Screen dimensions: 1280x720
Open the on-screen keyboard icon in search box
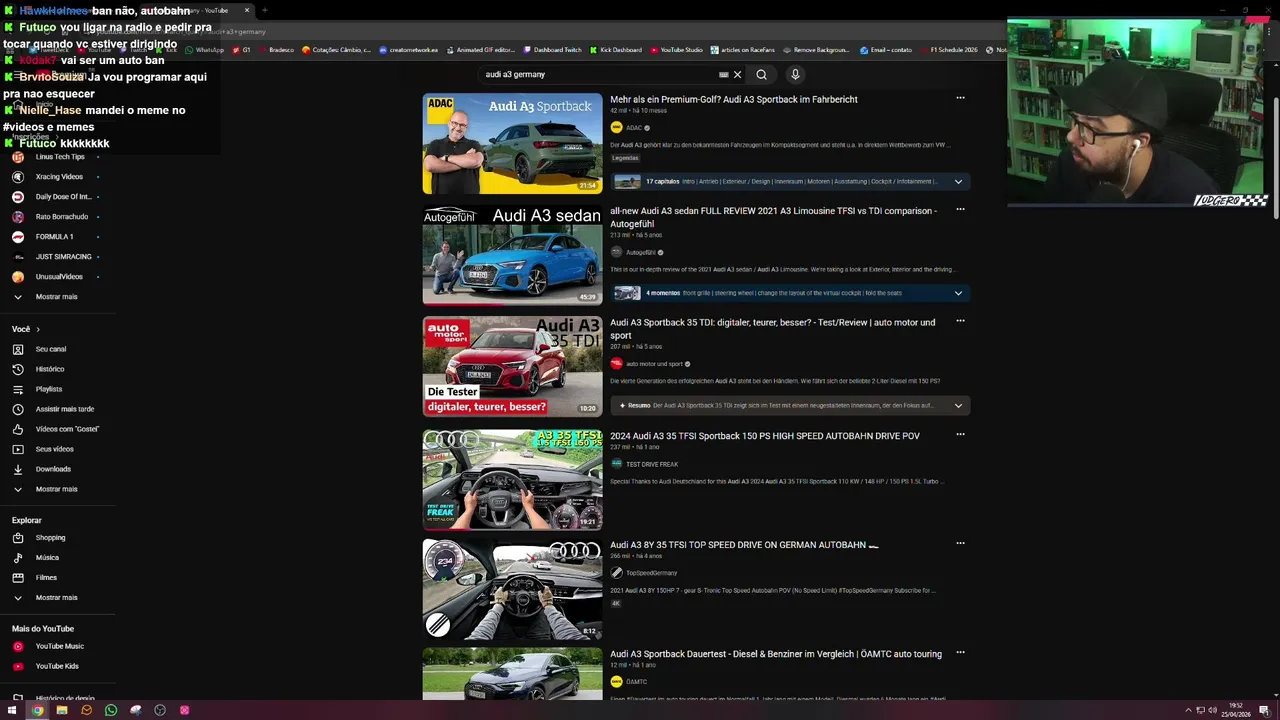(x=723, y=74)
